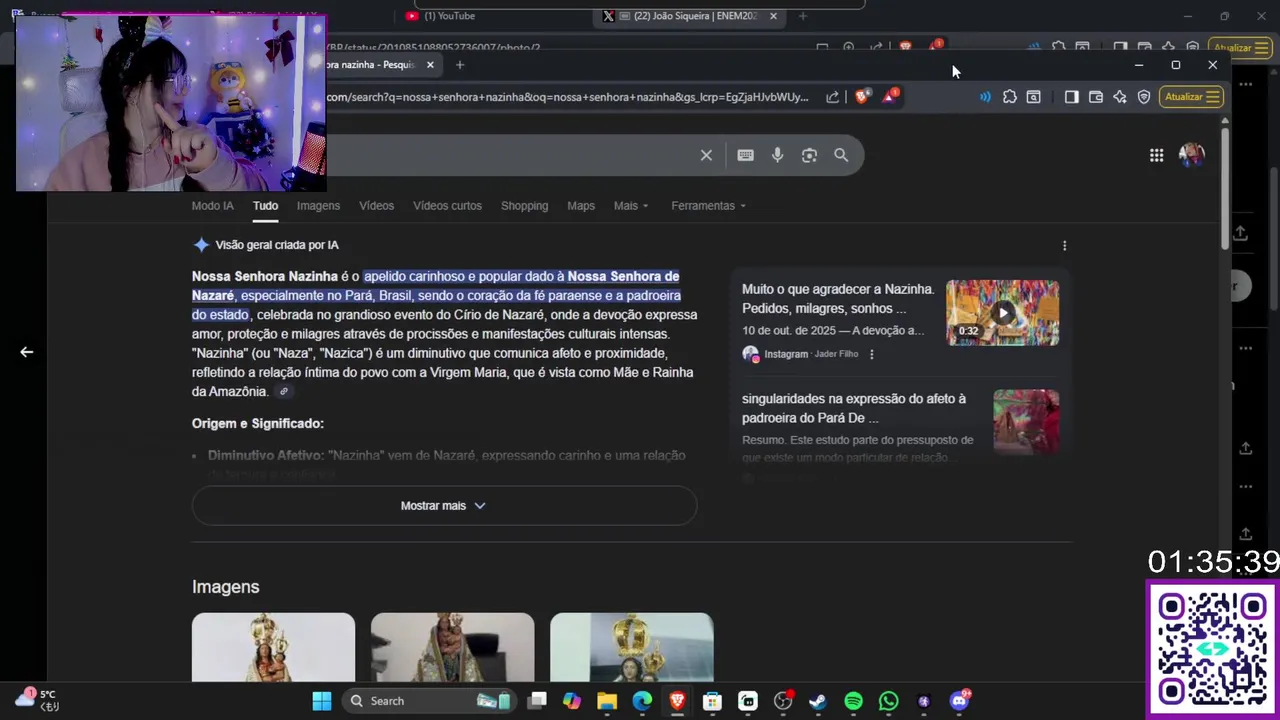Click the Imagens section heading
This screenshot has width=1280, height=720.
[x=225, y=587]
